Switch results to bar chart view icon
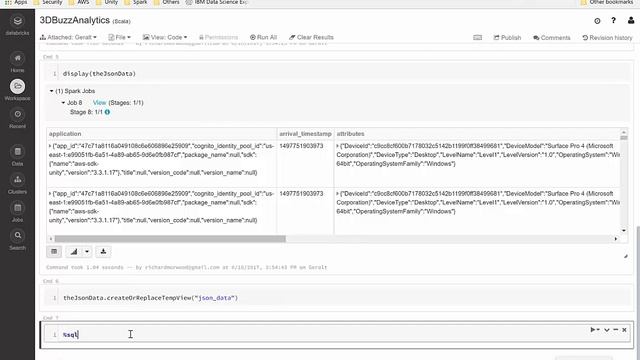 [x=74, y=251]
